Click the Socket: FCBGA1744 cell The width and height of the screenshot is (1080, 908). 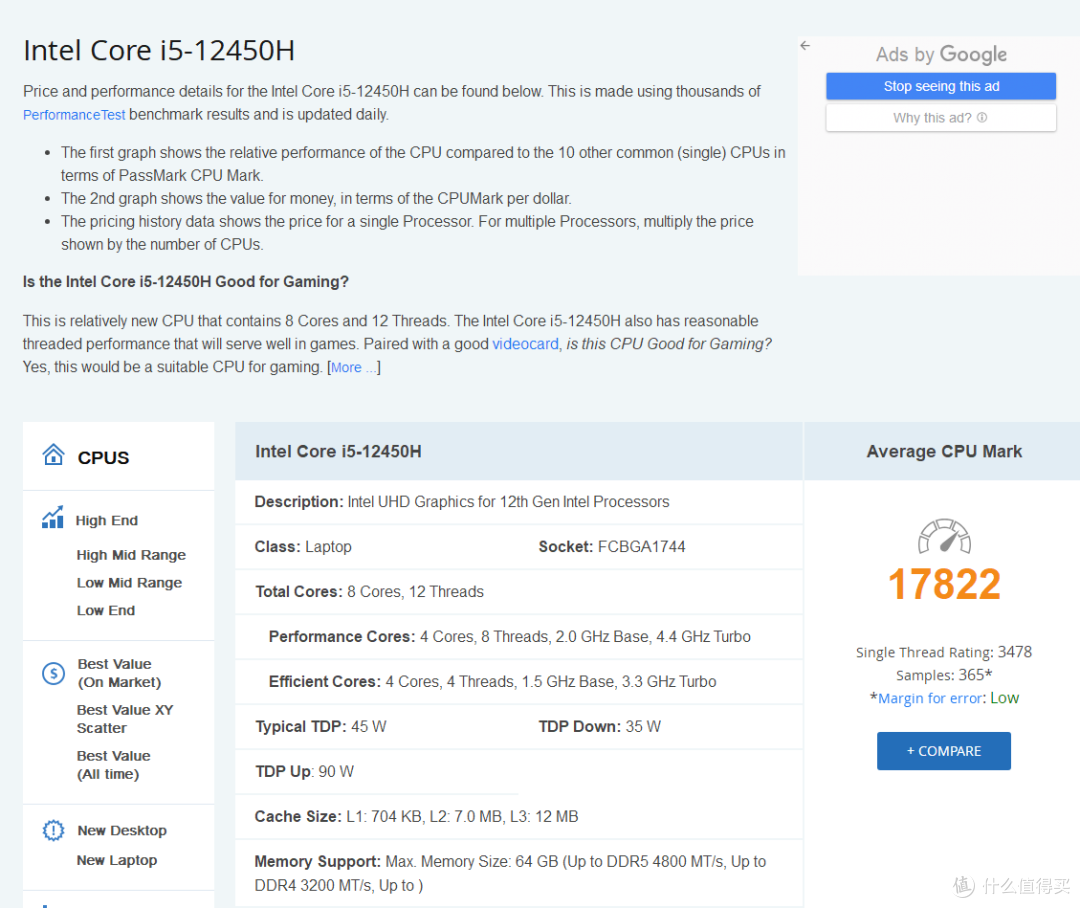(612, 547)
